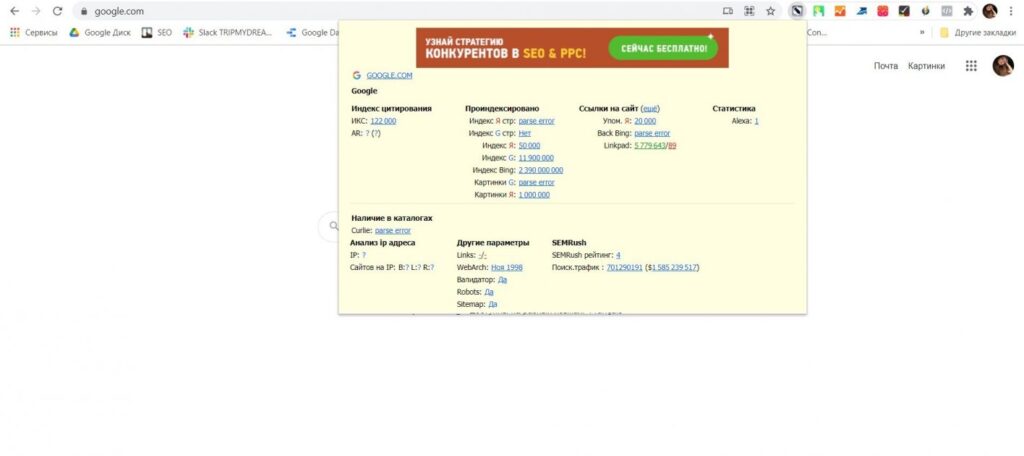Screen dimensions: 1024x456
Task: Reload the page with the refresh icon
Action: (57, 11)
